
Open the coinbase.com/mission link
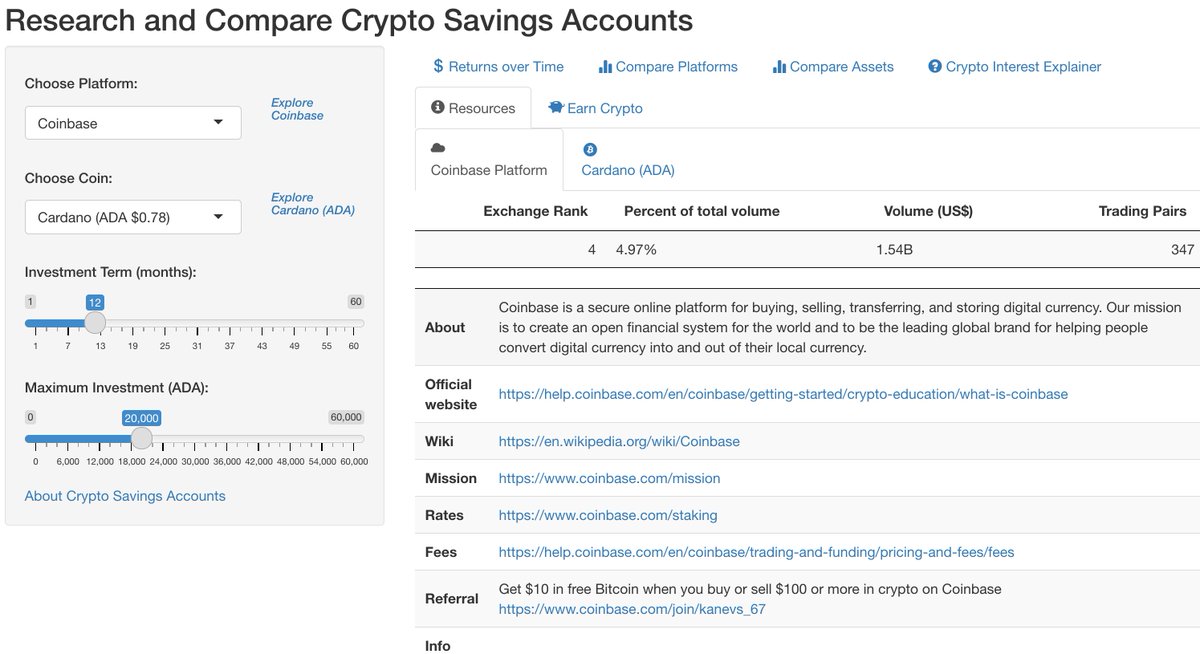tap(609, 478)
